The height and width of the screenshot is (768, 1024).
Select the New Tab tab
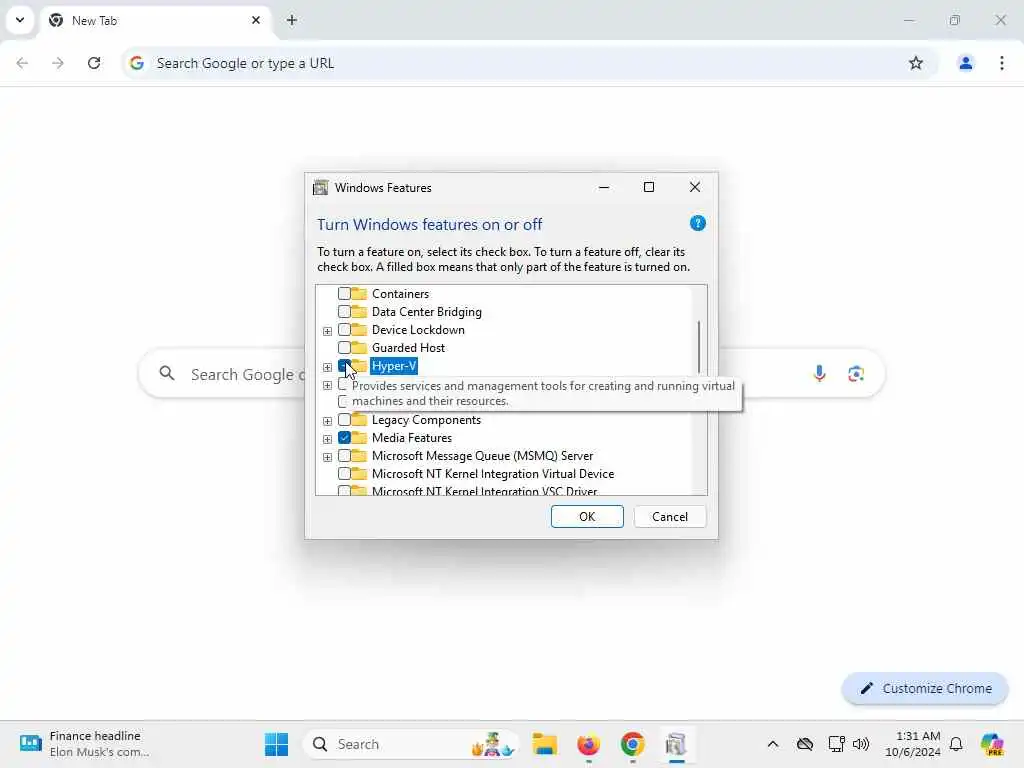[x=156, y=20]
